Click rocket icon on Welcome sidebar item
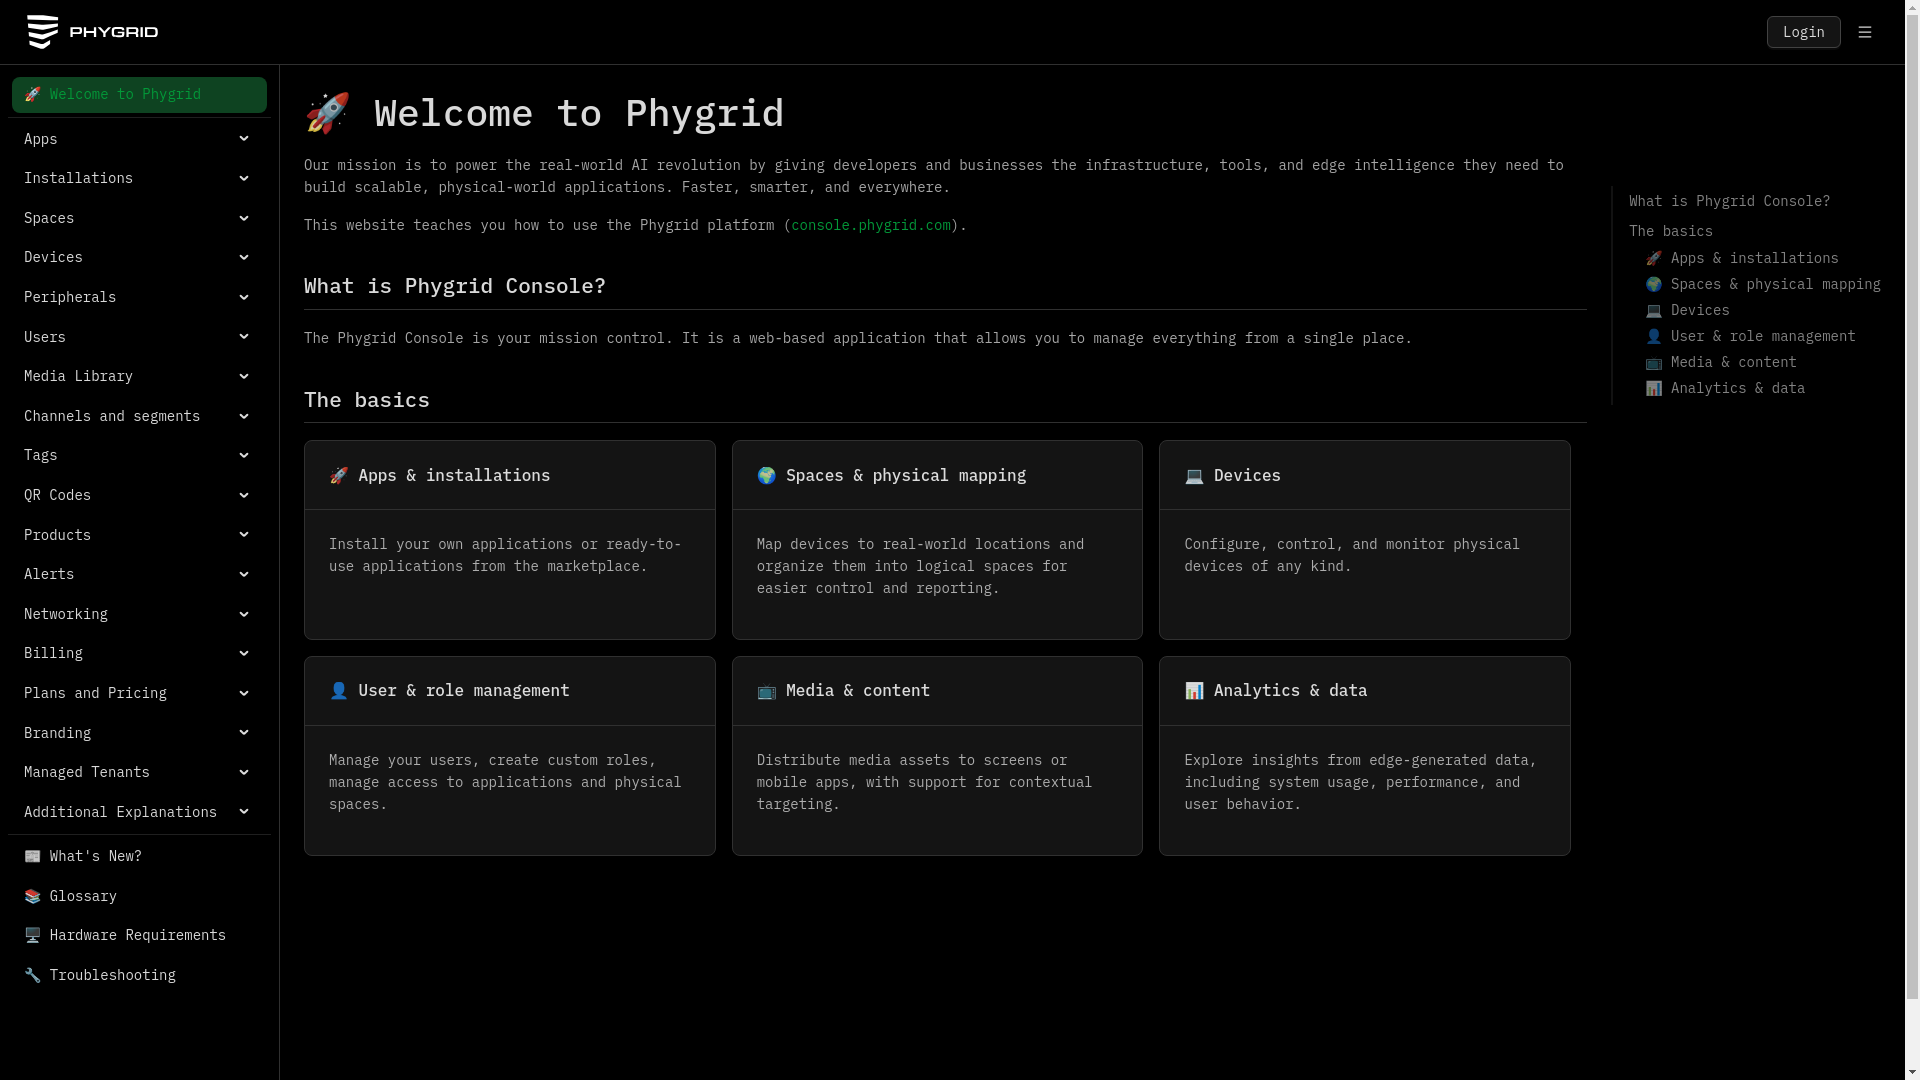 point(33,94)
